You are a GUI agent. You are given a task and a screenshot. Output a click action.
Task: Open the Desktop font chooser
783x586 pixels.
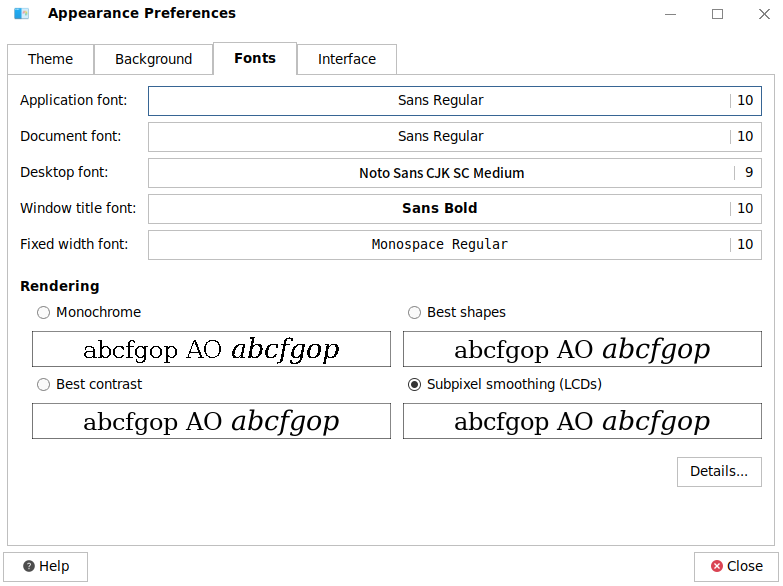(454, 172)
